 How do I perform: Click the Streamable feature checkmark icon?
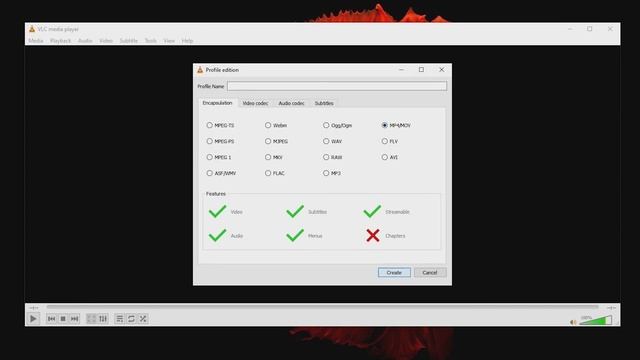372,211
